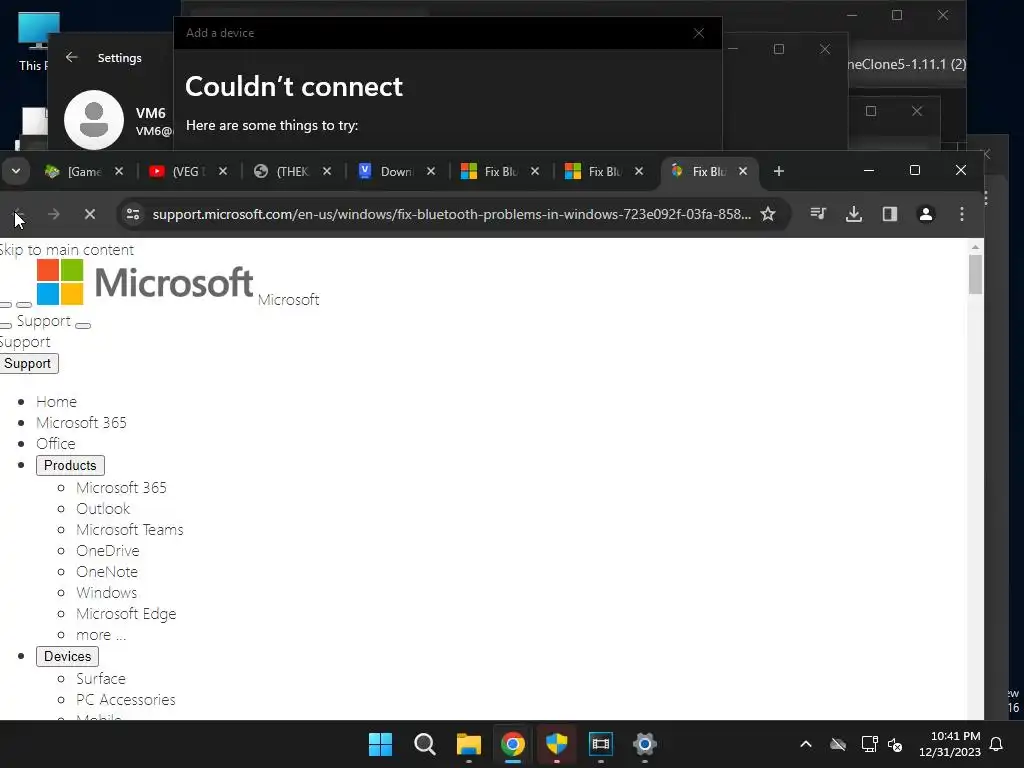The height and width of the screenshot is (768, 1024).
Task: Go back in the Settings window
Action: point(71,57)
